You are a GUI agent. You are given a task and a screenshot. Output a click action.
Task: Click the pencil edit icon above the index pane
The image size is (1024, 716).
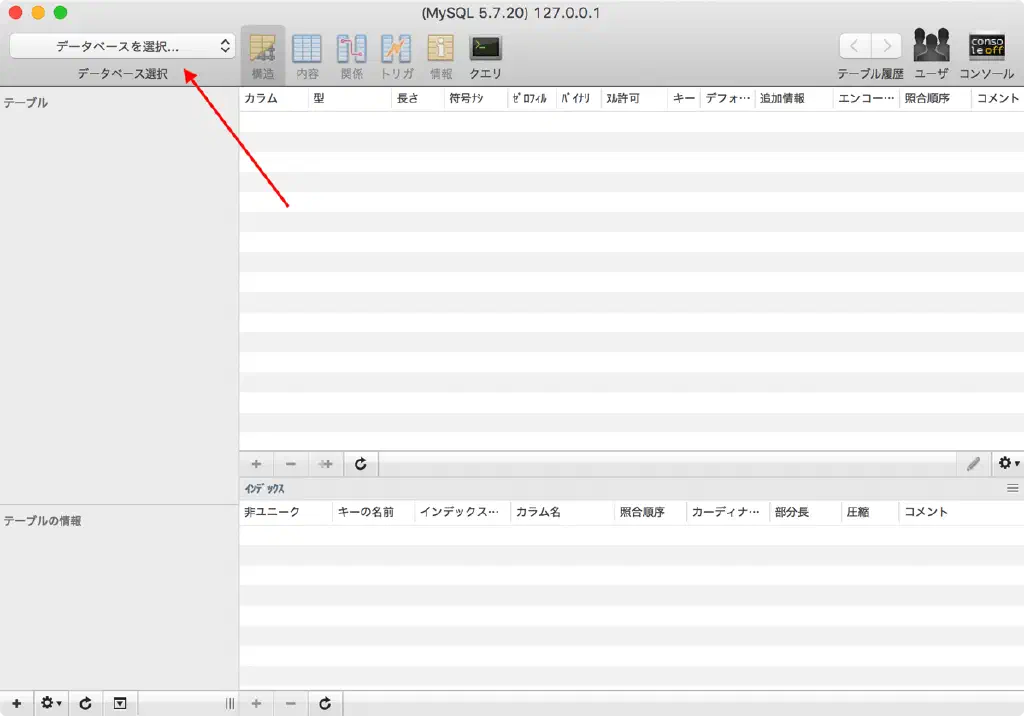pos(973,464)
